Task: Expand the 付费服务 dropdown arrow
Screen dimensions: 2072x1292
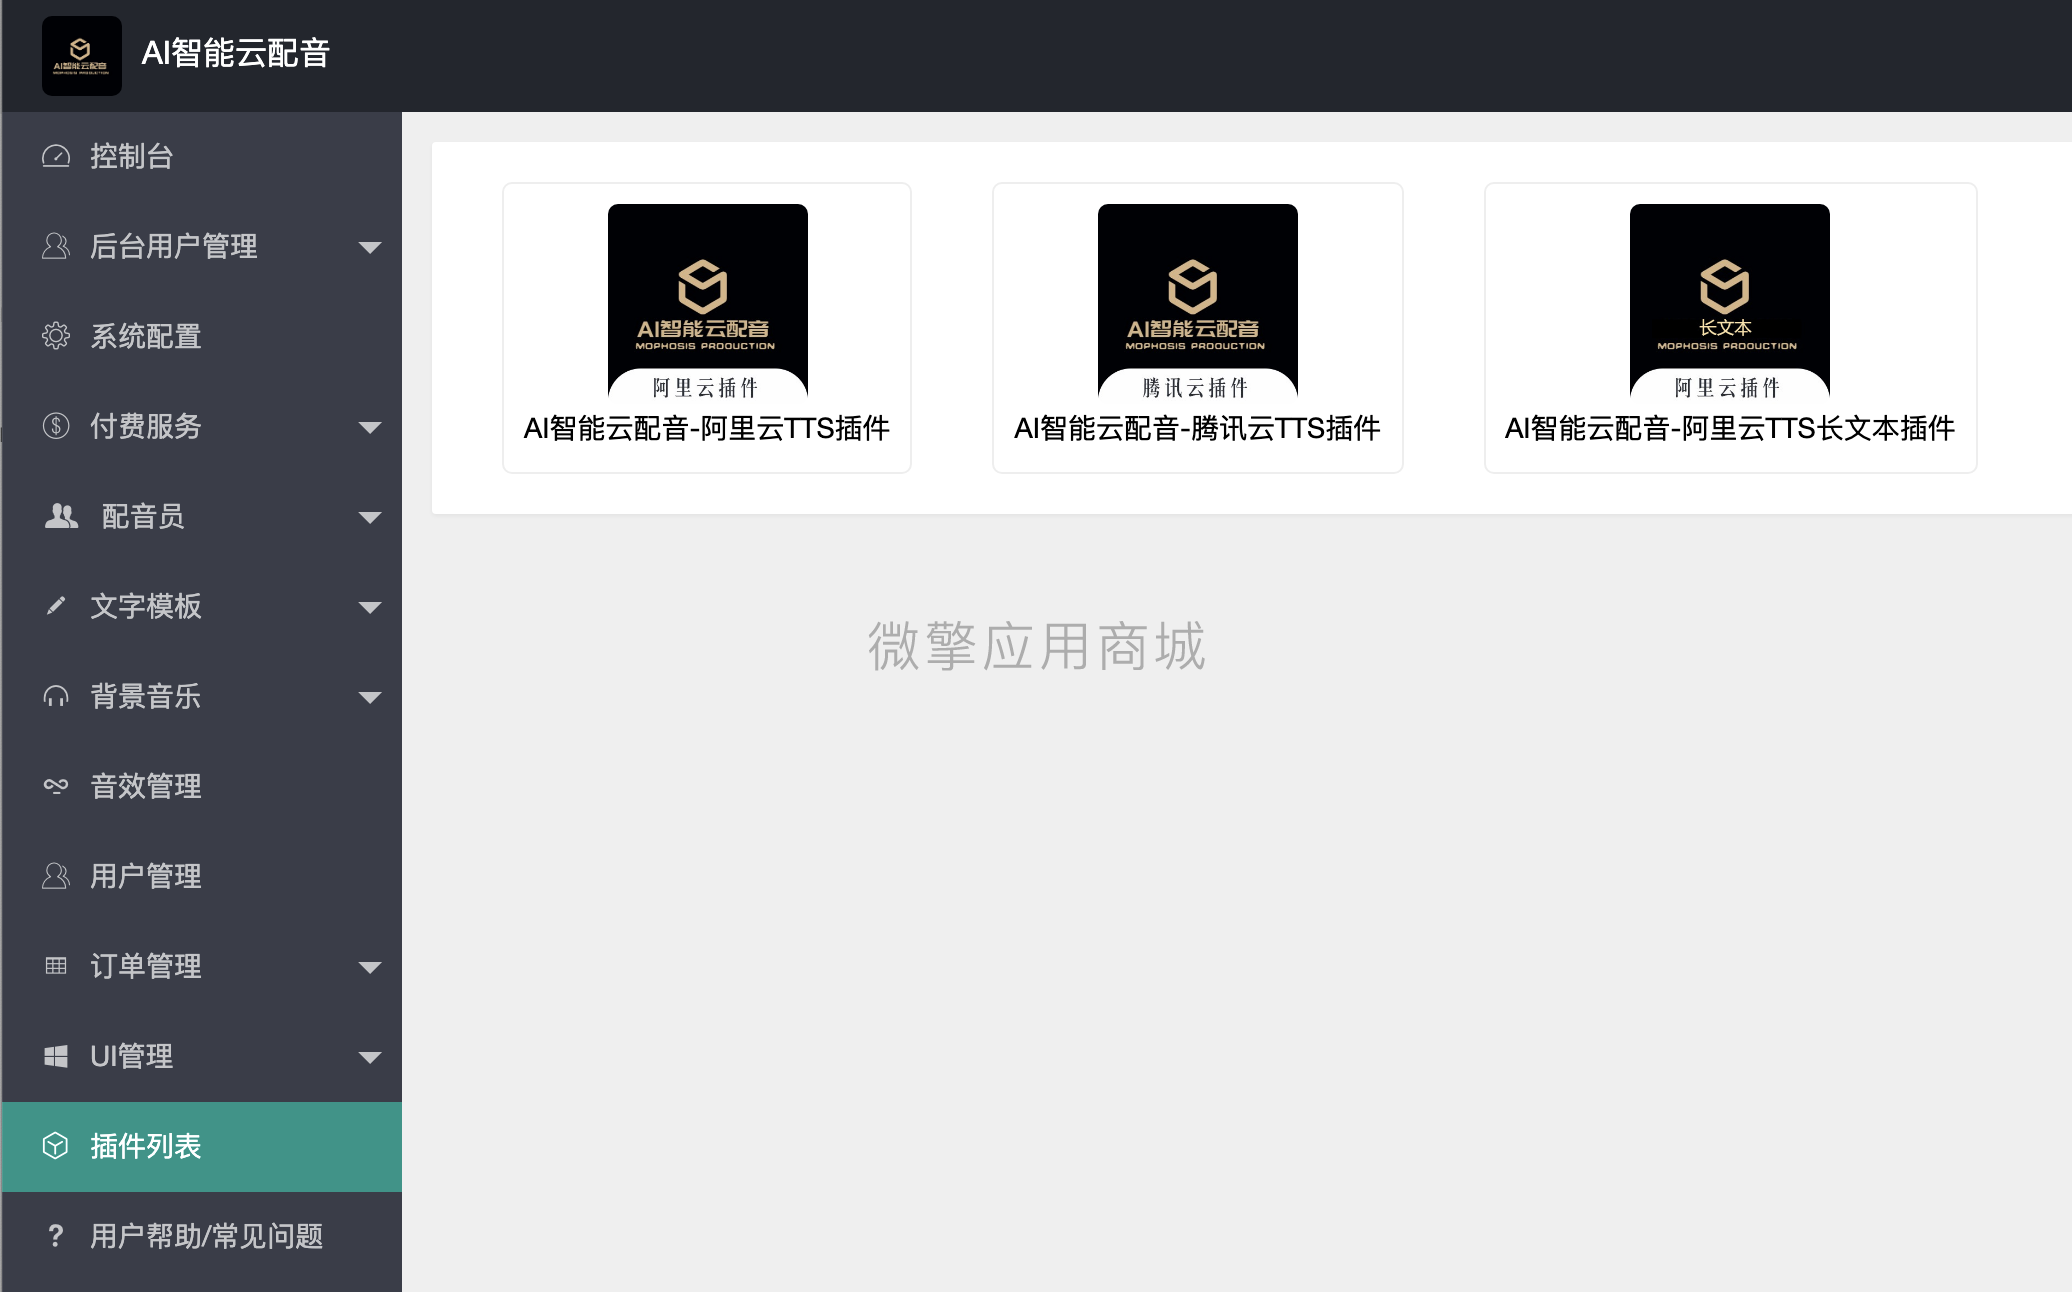Action: click(370, 427)
